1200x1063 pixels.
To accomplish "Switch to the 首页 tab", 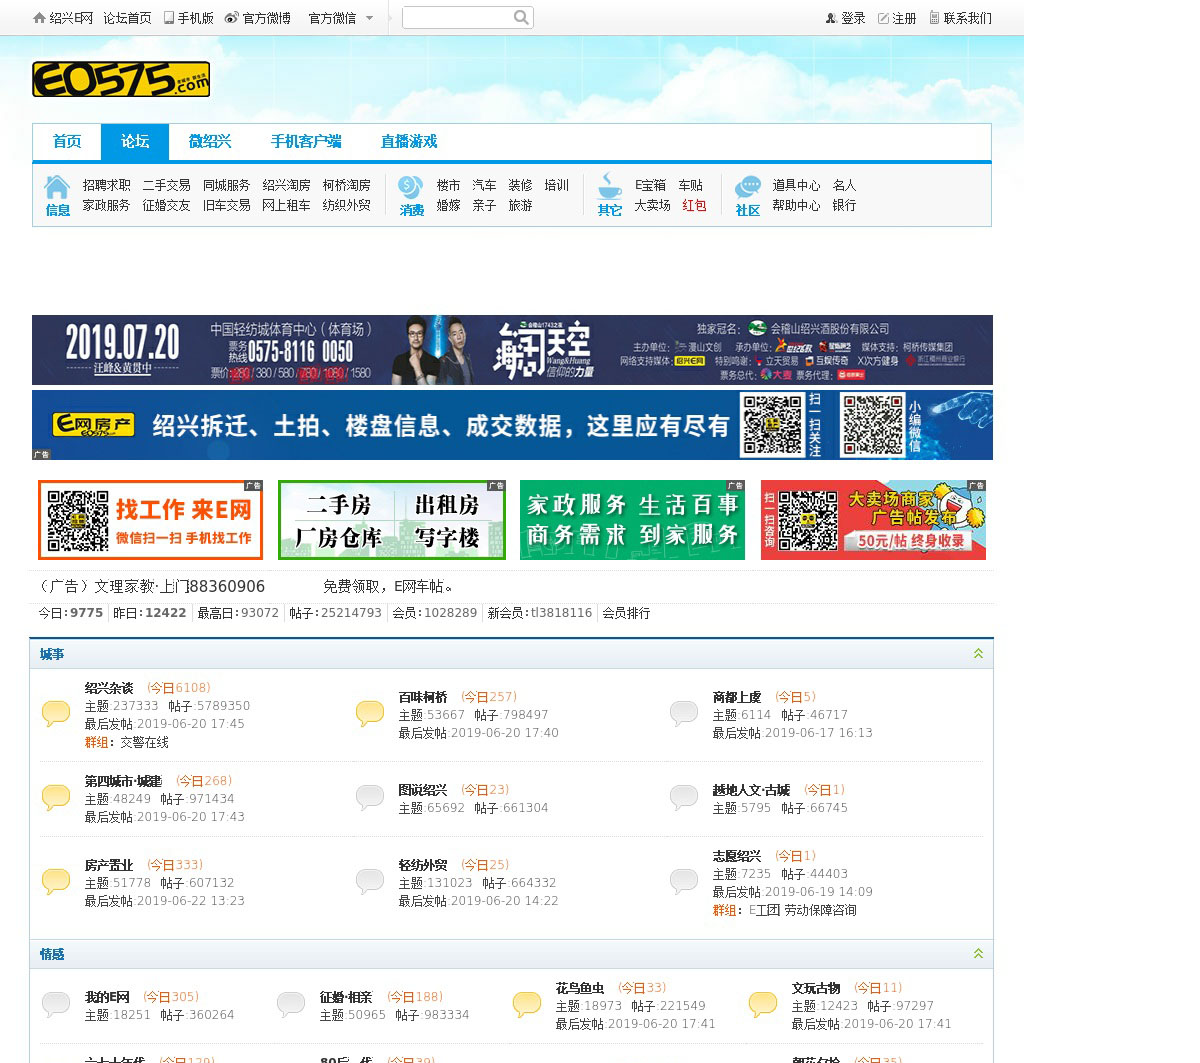I will click(67, 142).
